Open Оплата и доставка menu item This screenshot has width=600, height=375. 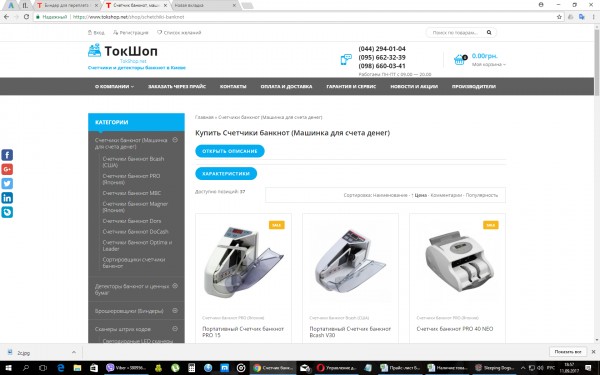coord(286,86)
